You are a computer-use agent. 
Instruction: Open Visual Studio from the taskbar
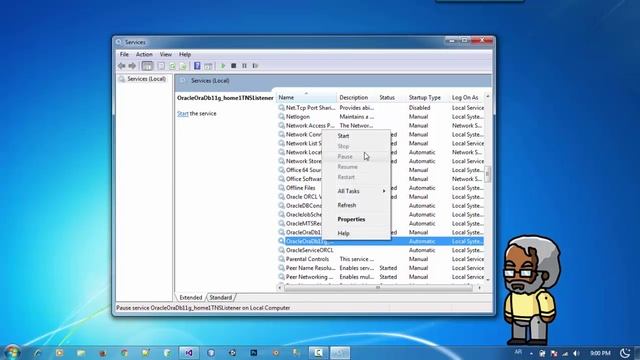[189, 352]
